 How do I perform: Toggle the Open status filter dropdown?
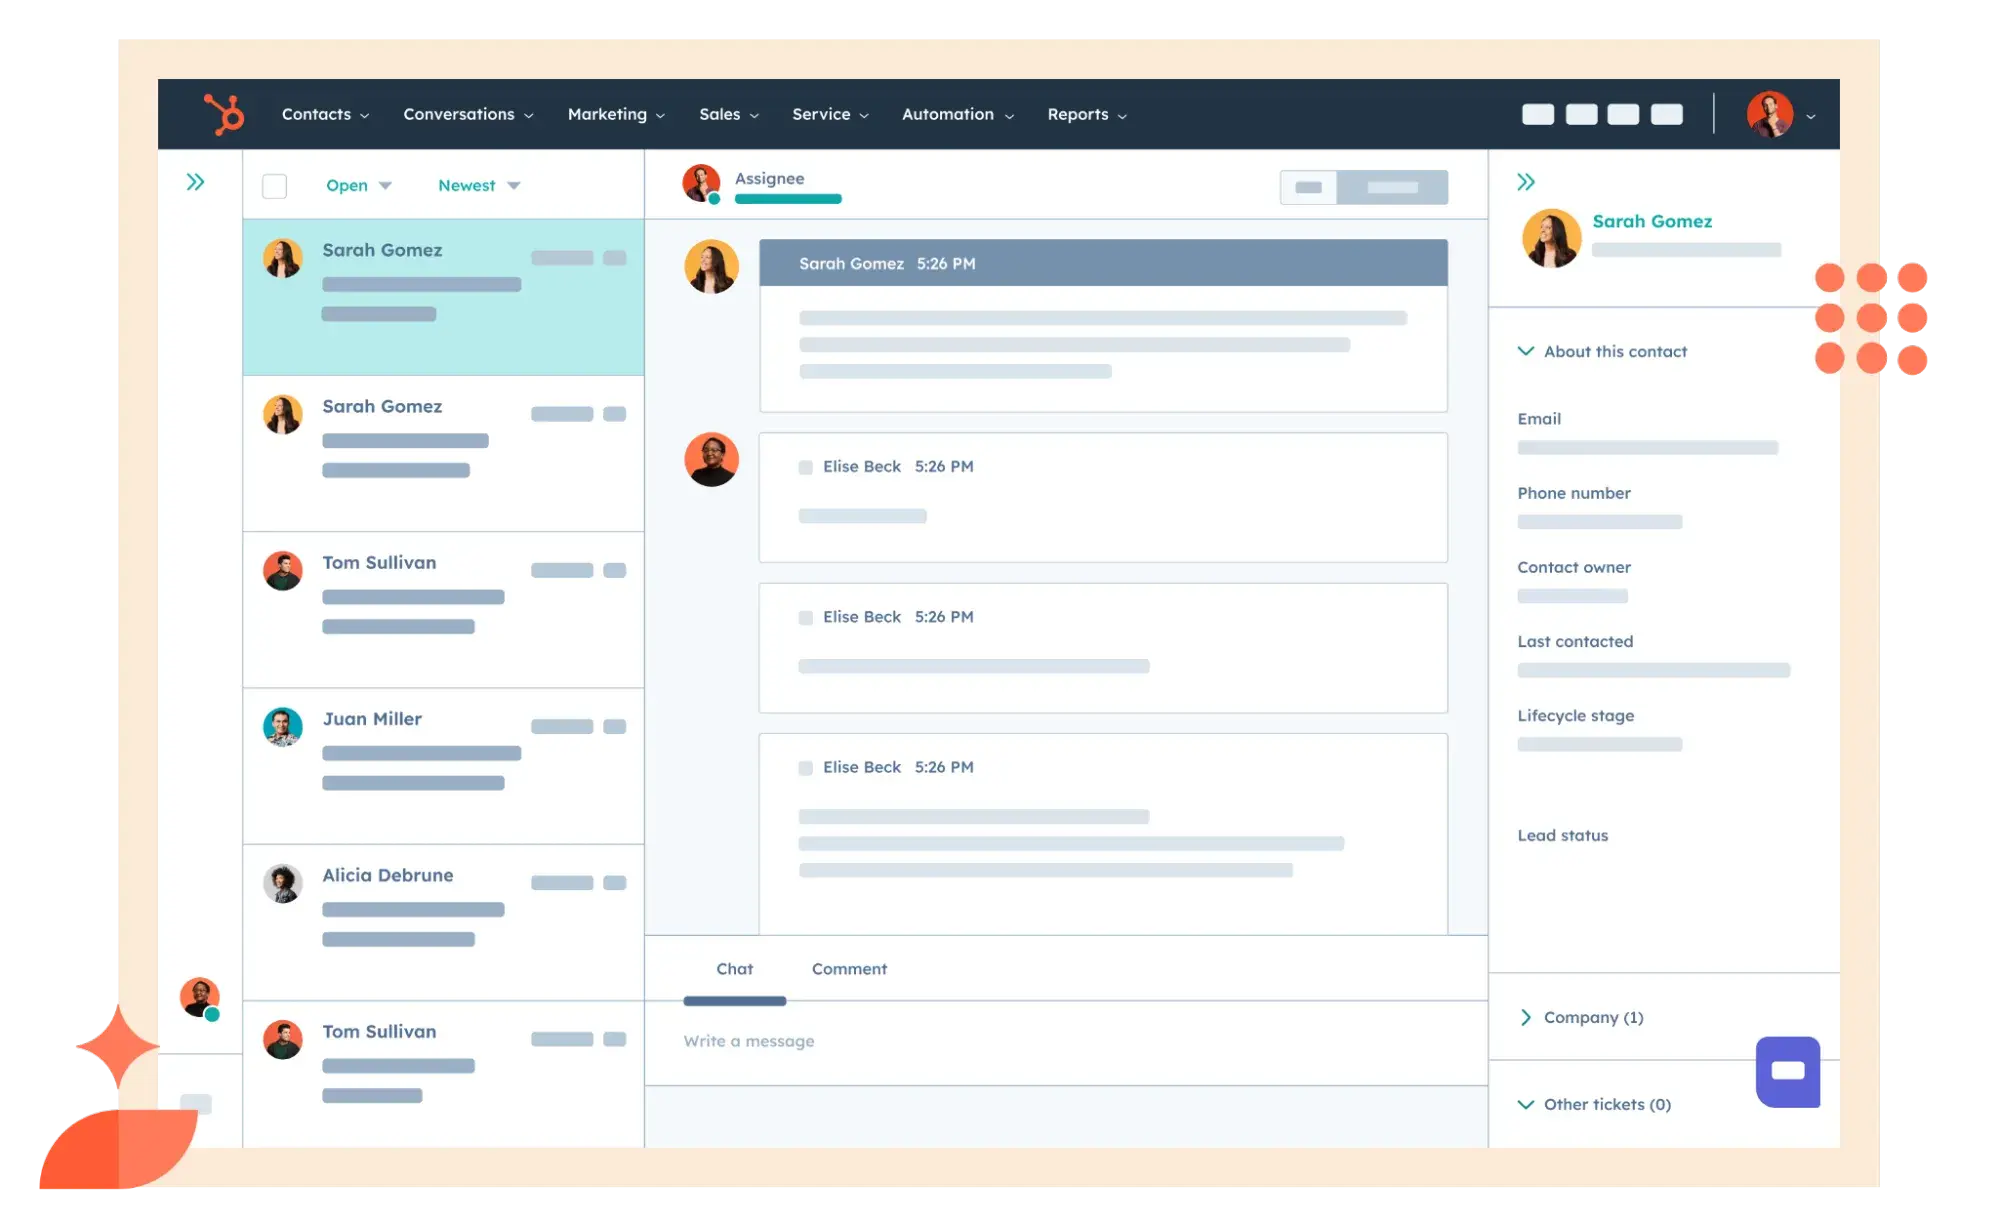pyautogui.click(x=356, y=184)
